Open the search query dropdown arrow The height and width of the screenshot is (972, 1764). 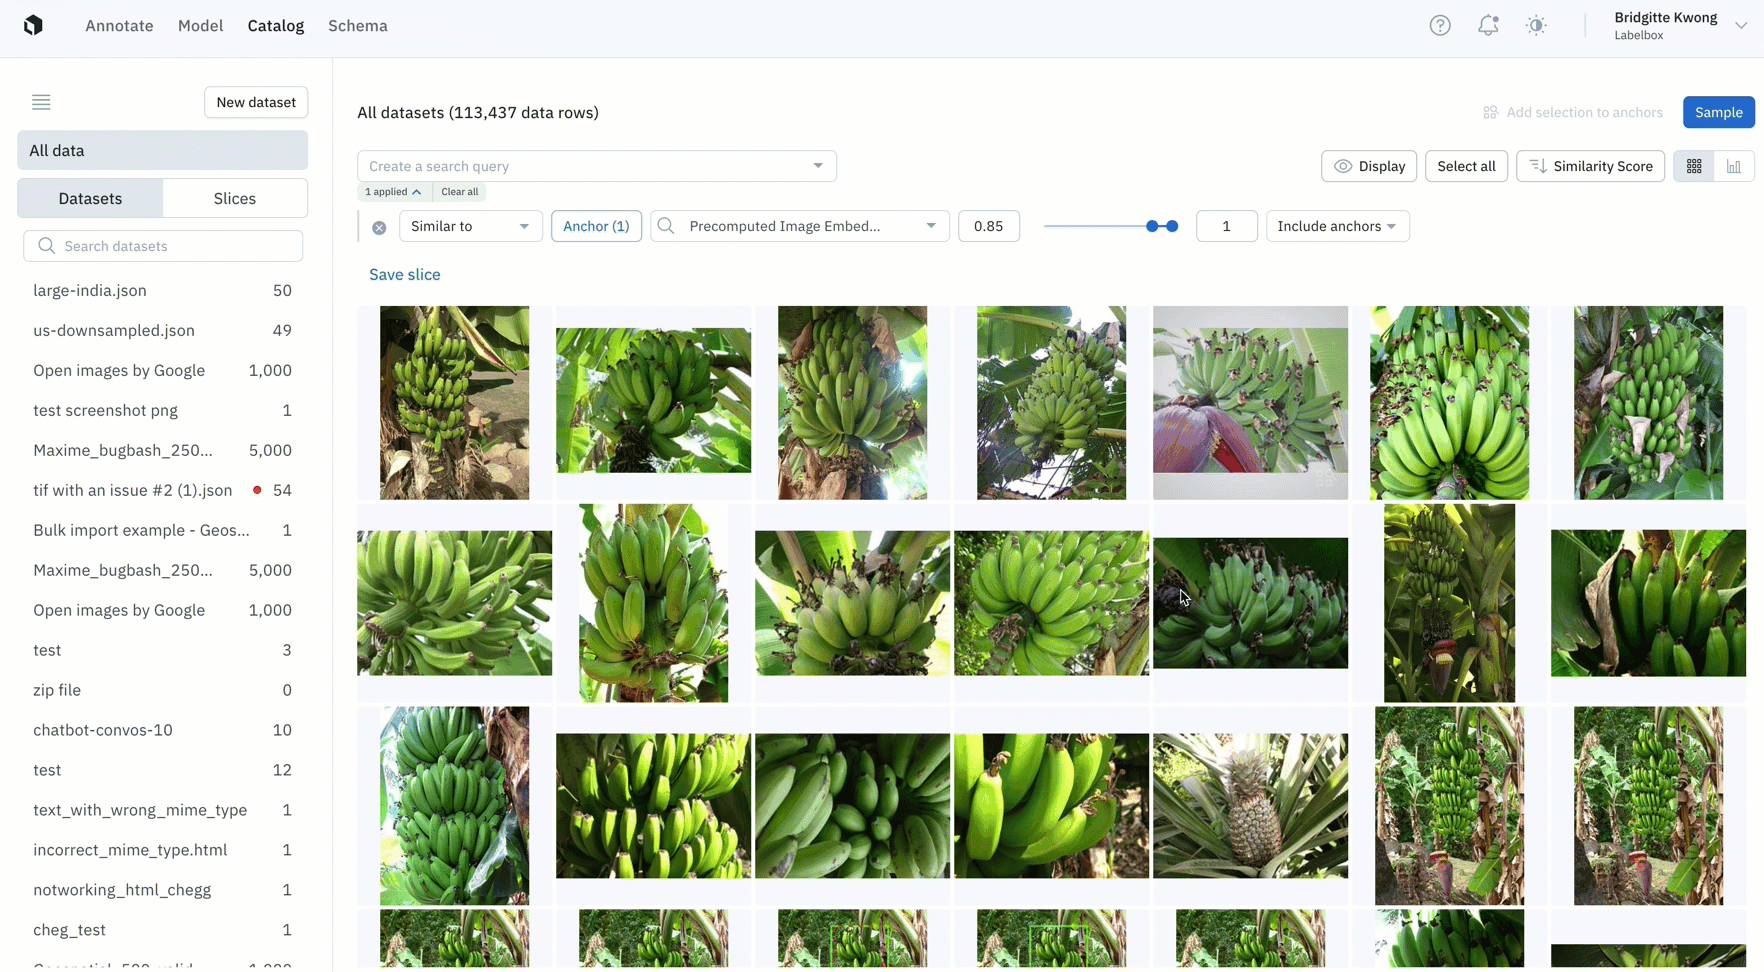[818, 166]
